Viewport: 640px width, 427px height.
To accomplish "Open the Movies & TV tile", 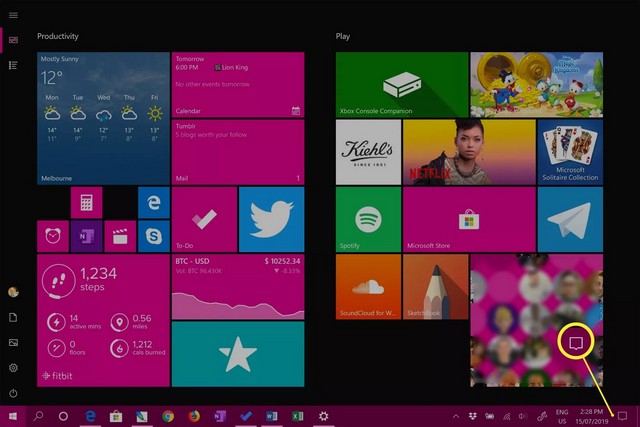I will 120,236.
